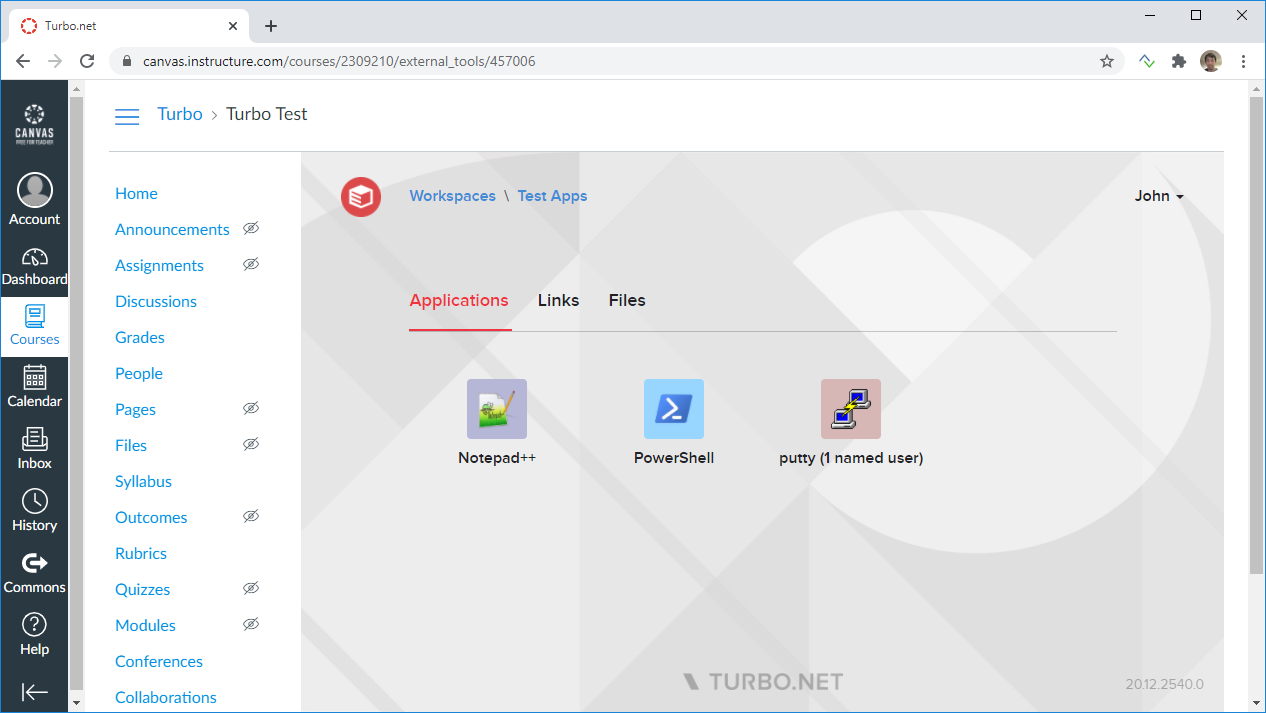This screenshot has height=713, width=1266.
Task: Open Rubrics in course navigation
Action: tap(141, 554)
